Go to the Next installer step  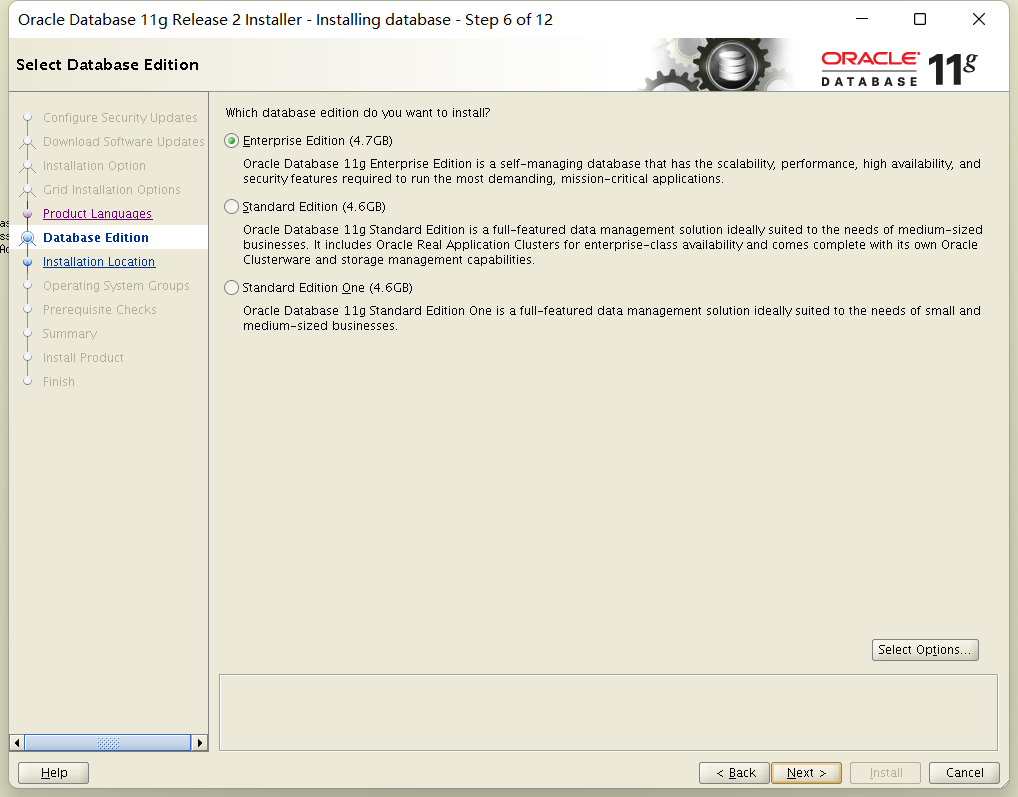pyautogui.click(x=806, y=772)
